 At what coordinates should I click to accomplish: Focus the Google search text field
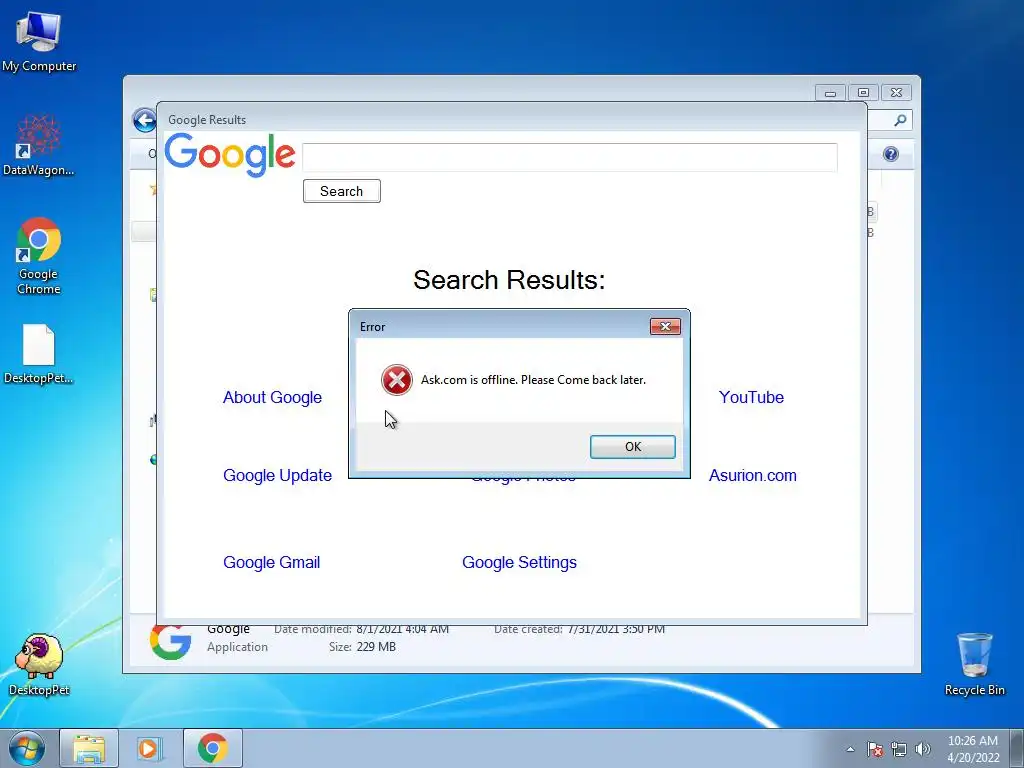click(570, 157)
